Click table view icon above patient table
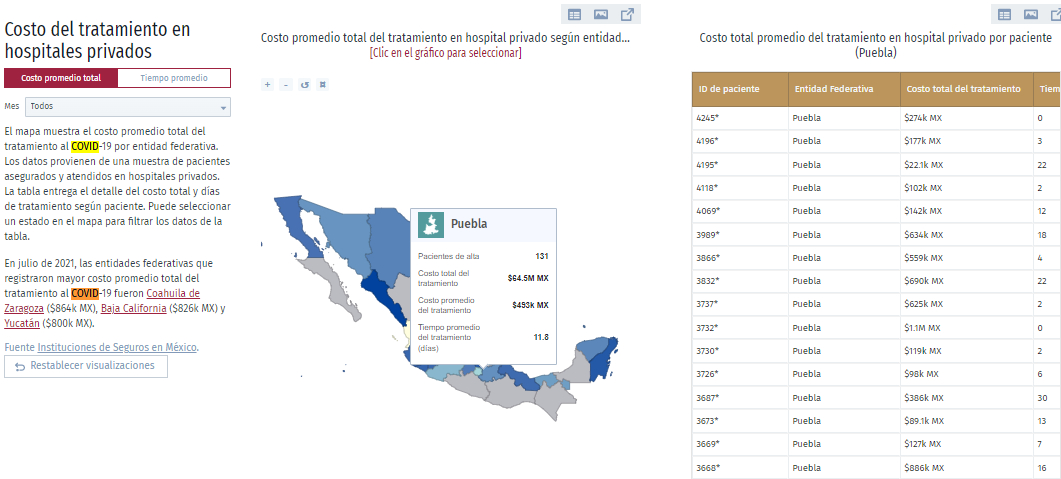The height and width of the screenshot is (479, 1061). point(1005,14)
